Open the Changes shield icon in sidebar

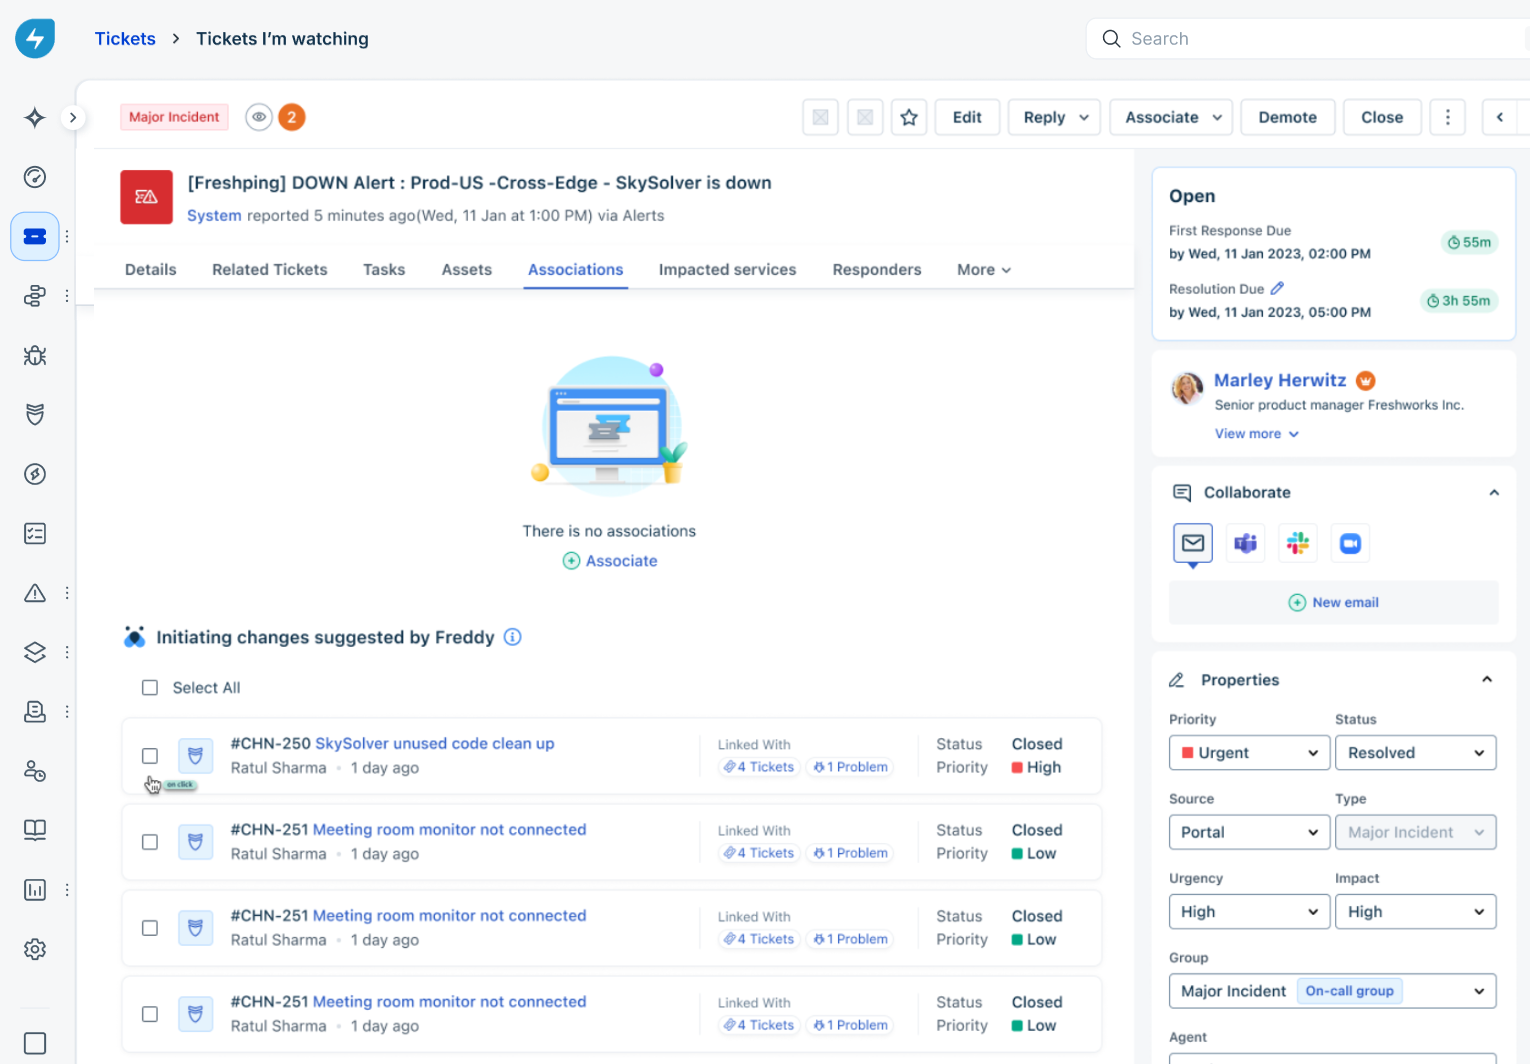pyautogui.click(x=35, y=414)
